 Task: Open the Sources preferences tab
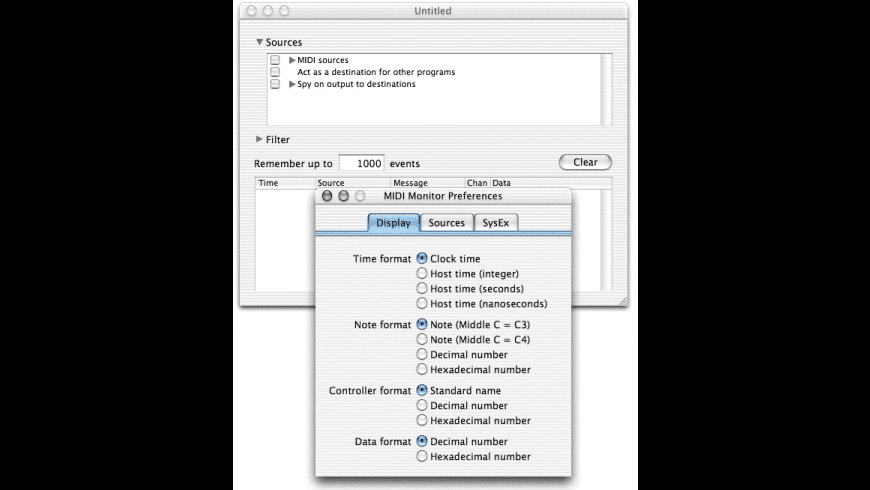coord(447,223)
